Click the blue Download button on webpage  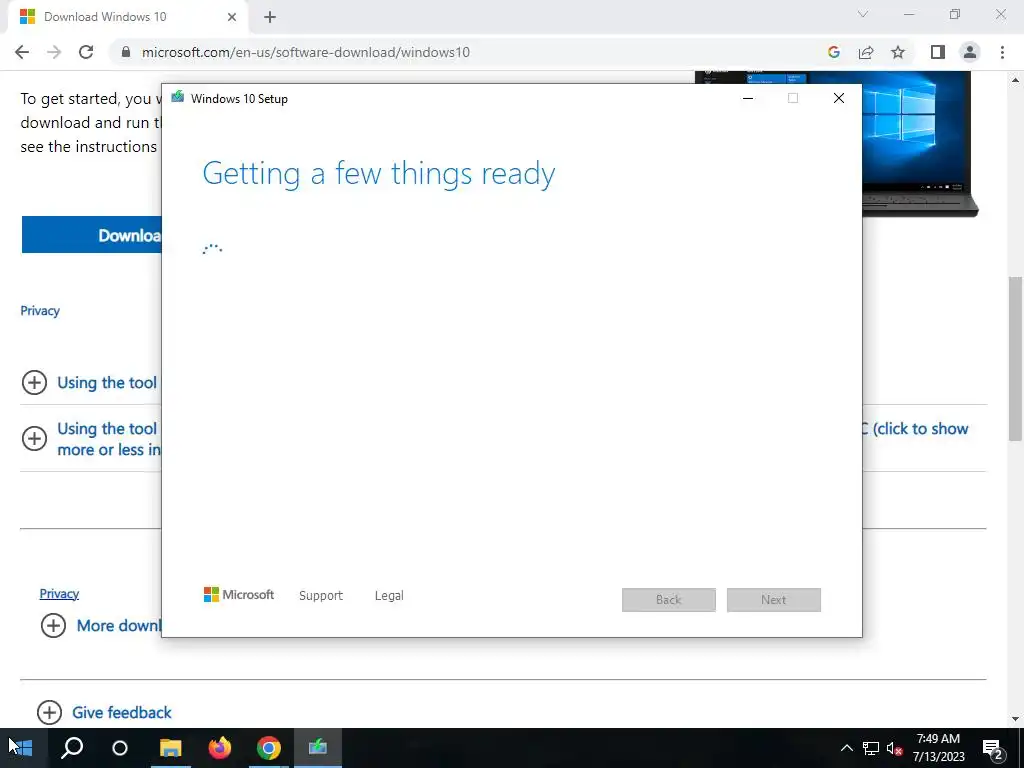click(91, 234)
